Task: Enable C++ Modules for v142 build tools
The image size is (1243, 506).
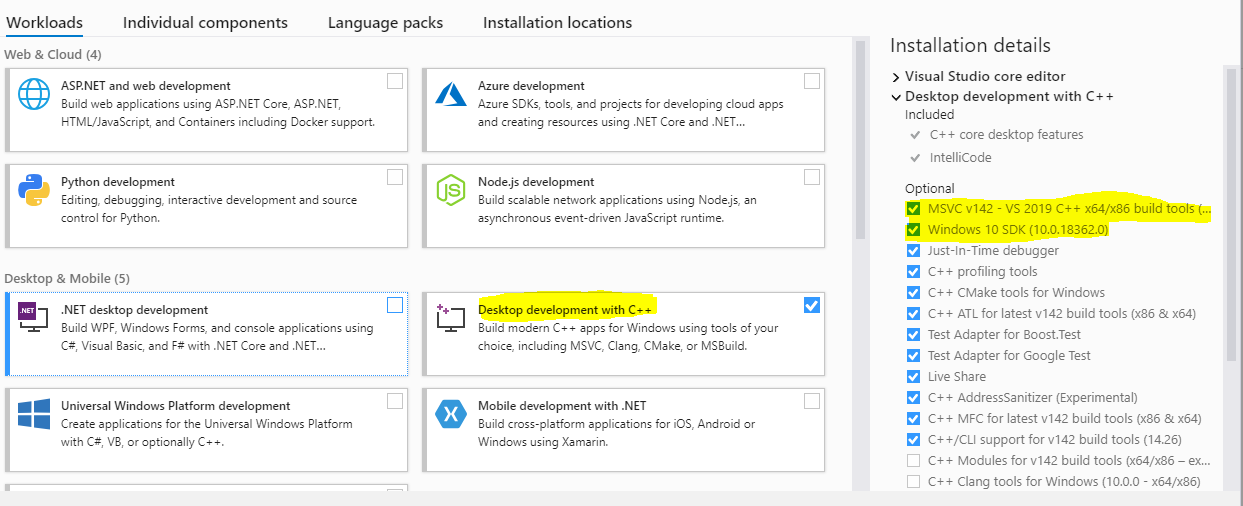Action: point(913,461)
